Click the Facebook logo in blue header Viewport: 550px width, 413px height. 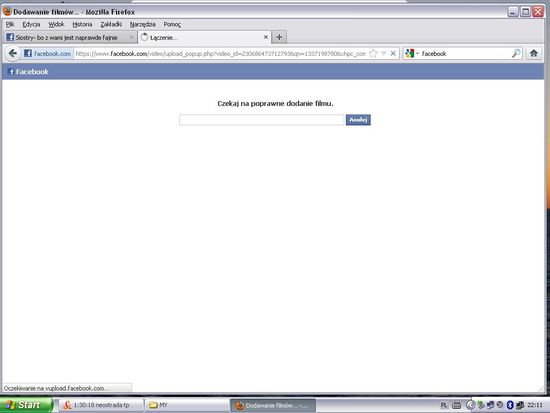pyautogui.click(x=28, y=72)
